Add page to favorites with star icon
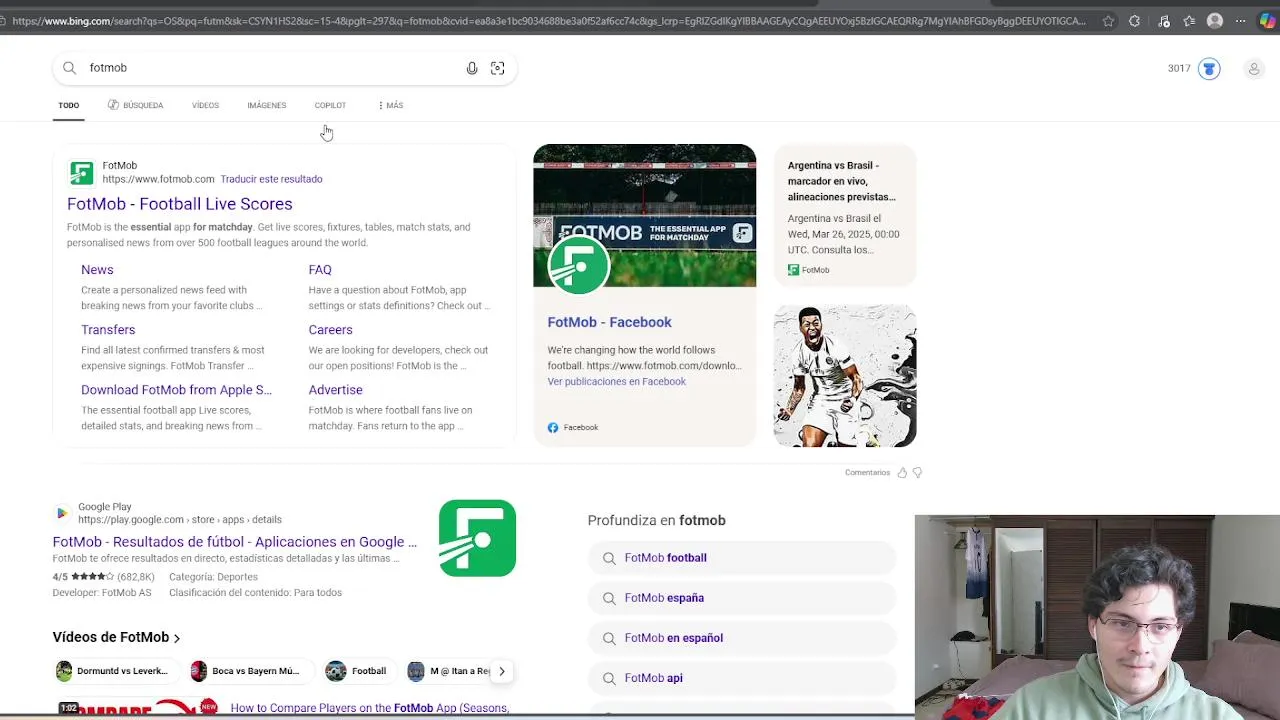 coord(1108,21)
